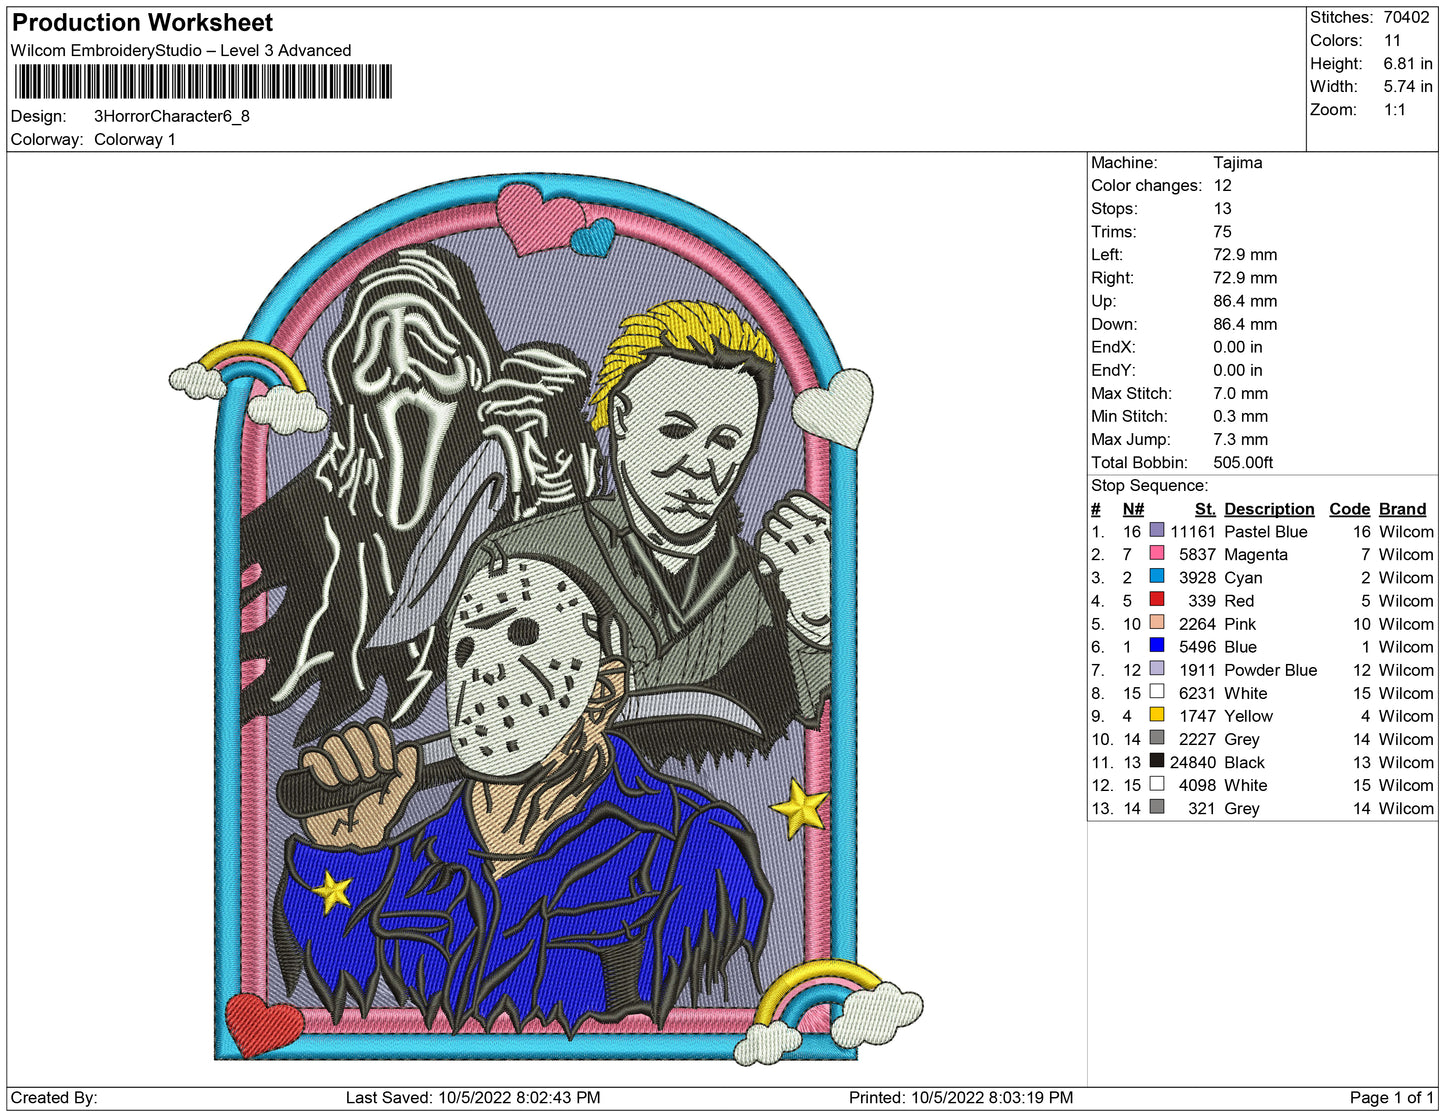
Task: Click the stitch count 70402
Action: pos(1407,17)
